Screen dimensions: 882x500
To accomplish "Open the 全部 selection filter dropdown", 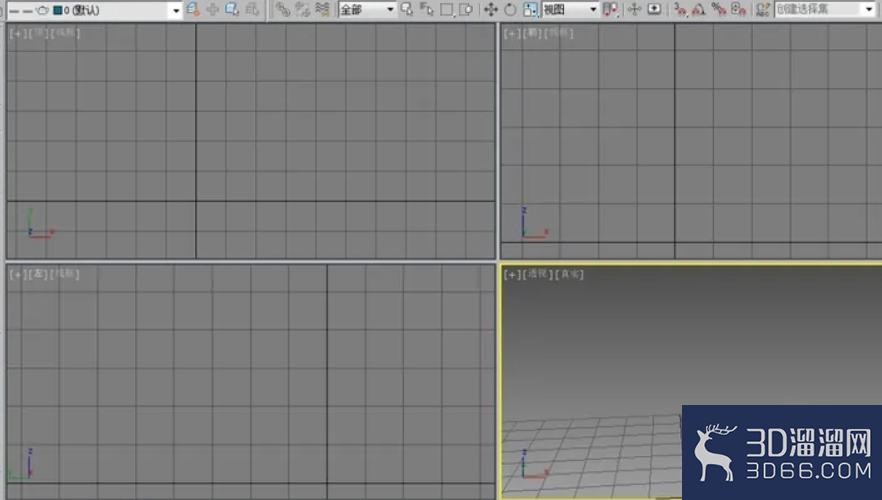I will pos(367,10).
